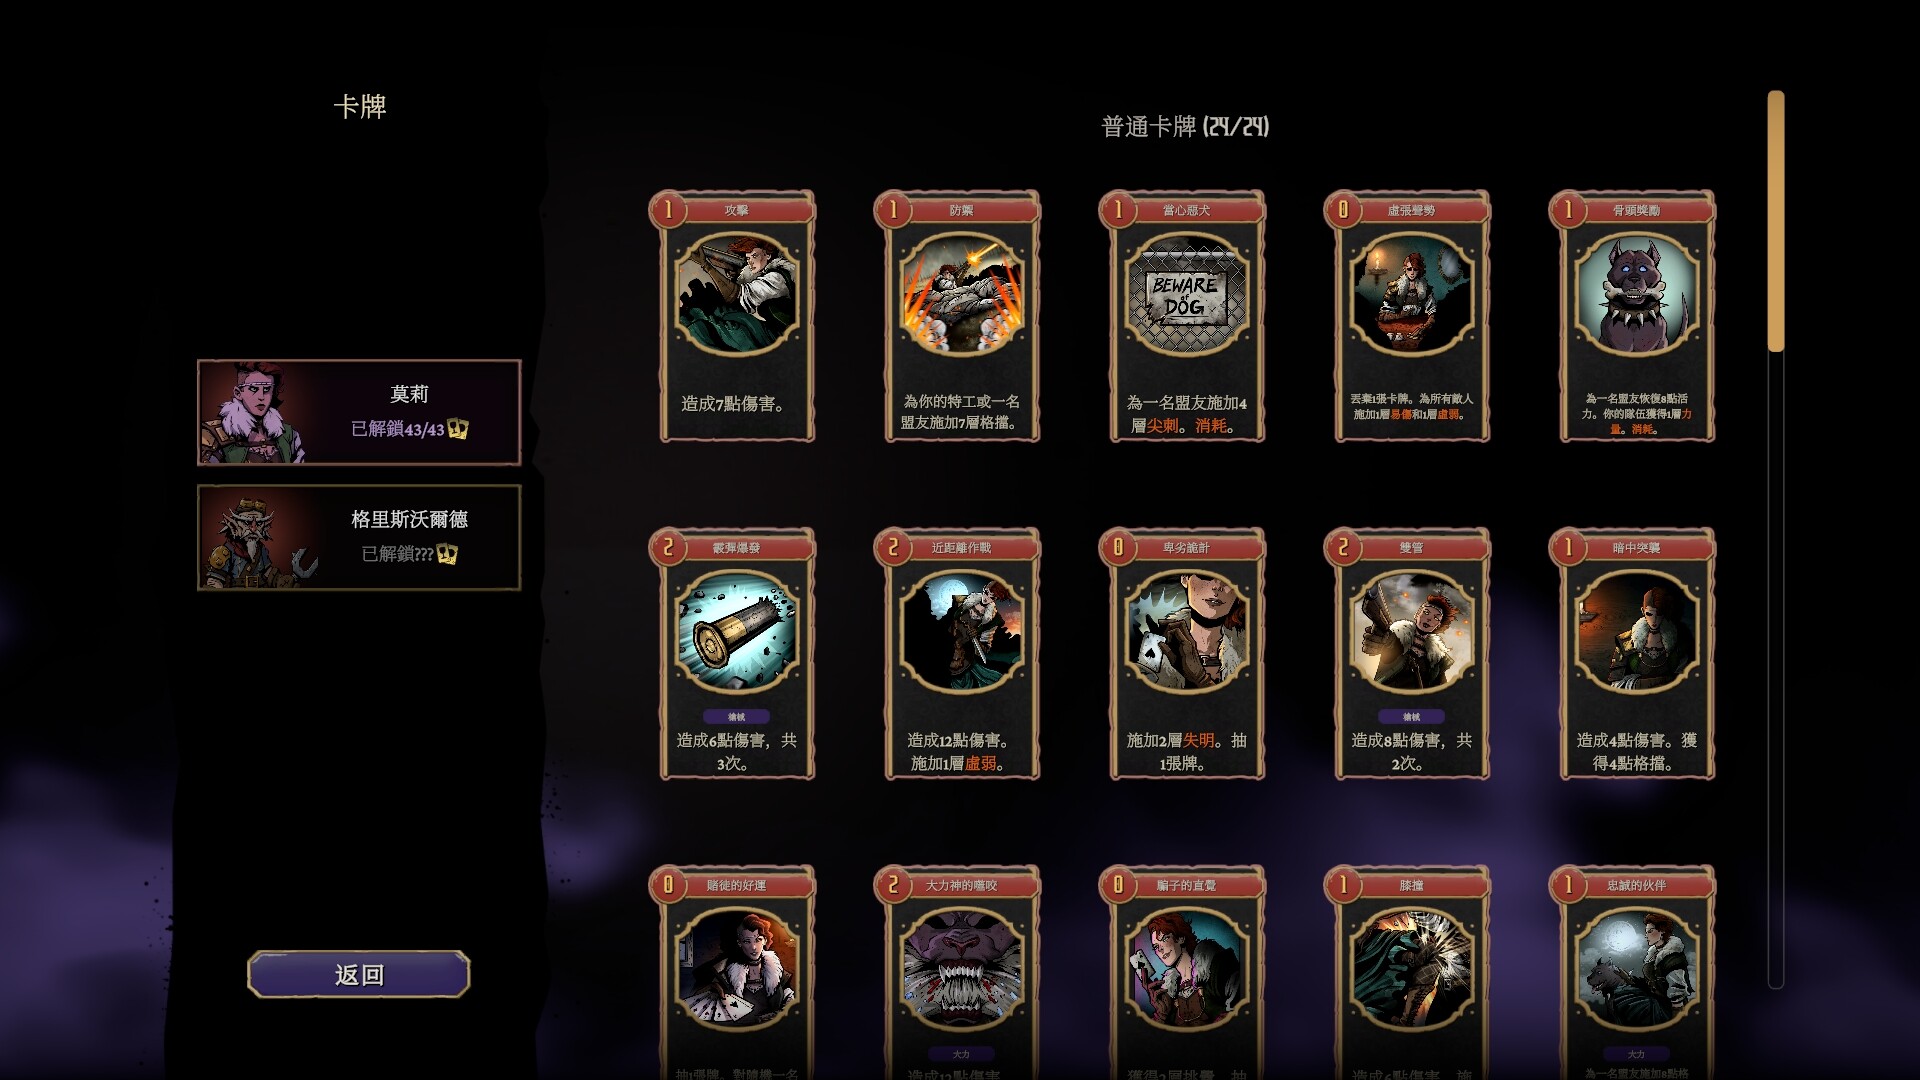Select the 卑劣詭計 card
Screen dimensions: 1920x1080
pos(1186,654)
